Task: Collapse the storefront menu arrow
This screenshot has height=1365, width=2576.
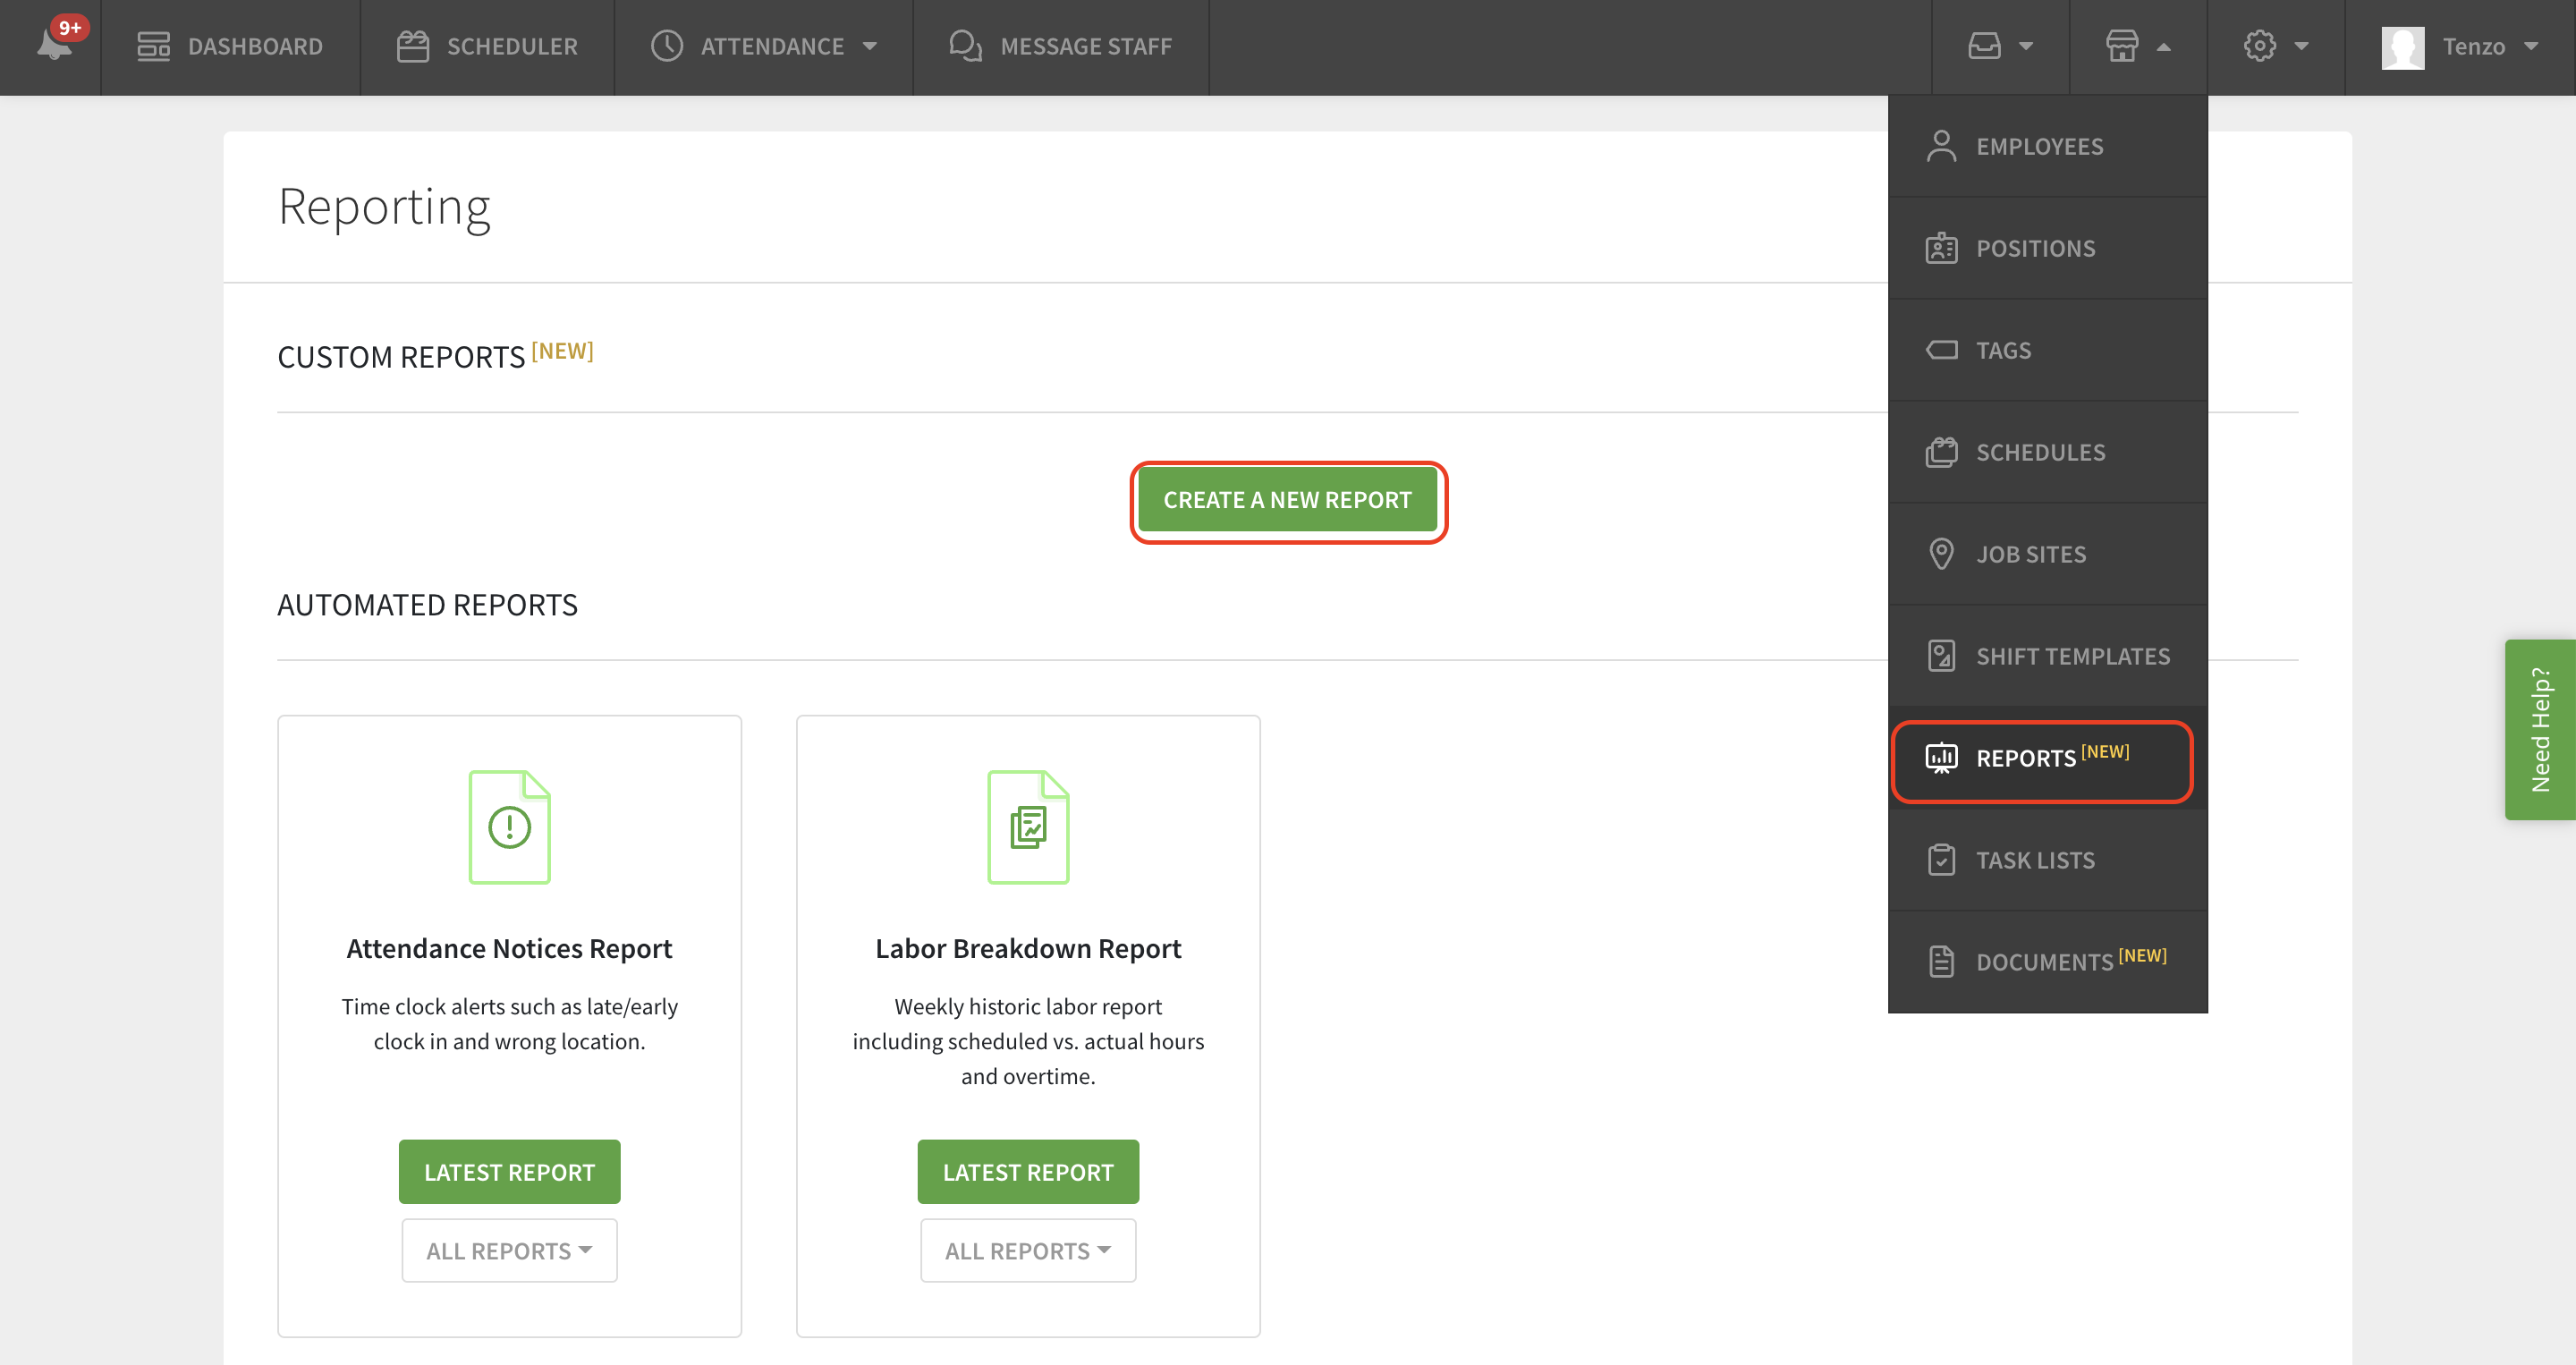Action: (x=2164, y=47)
